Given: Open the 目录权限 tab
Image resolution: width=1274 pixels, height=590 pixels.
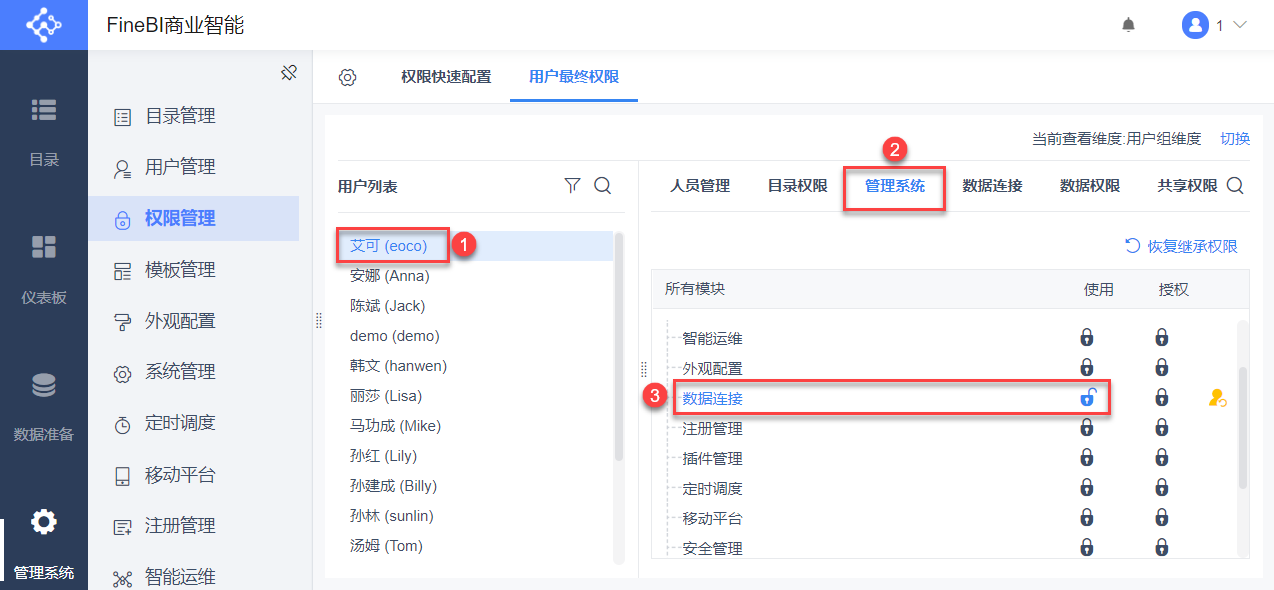Looking at the screenshot, I should click(x=797, y=186).
